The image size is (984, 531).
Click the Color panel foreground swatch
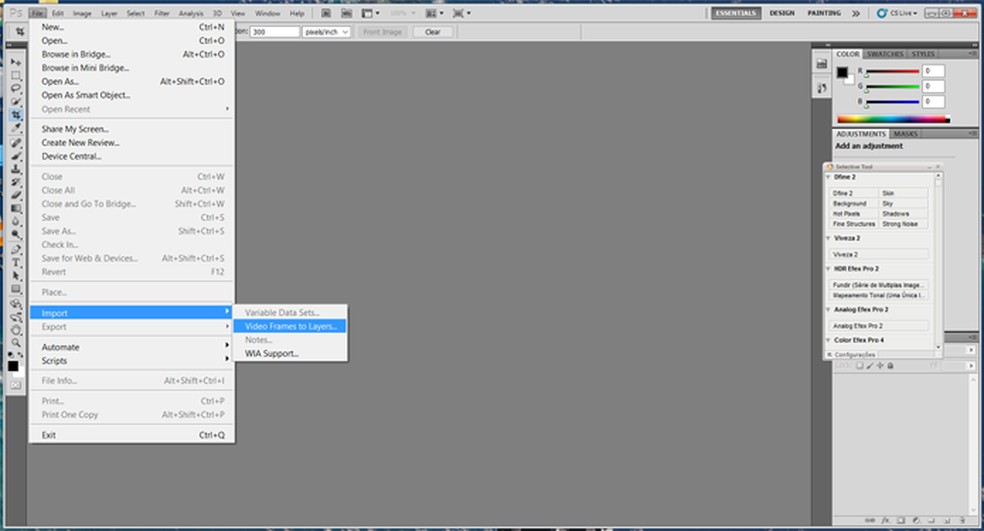point(842,72)
